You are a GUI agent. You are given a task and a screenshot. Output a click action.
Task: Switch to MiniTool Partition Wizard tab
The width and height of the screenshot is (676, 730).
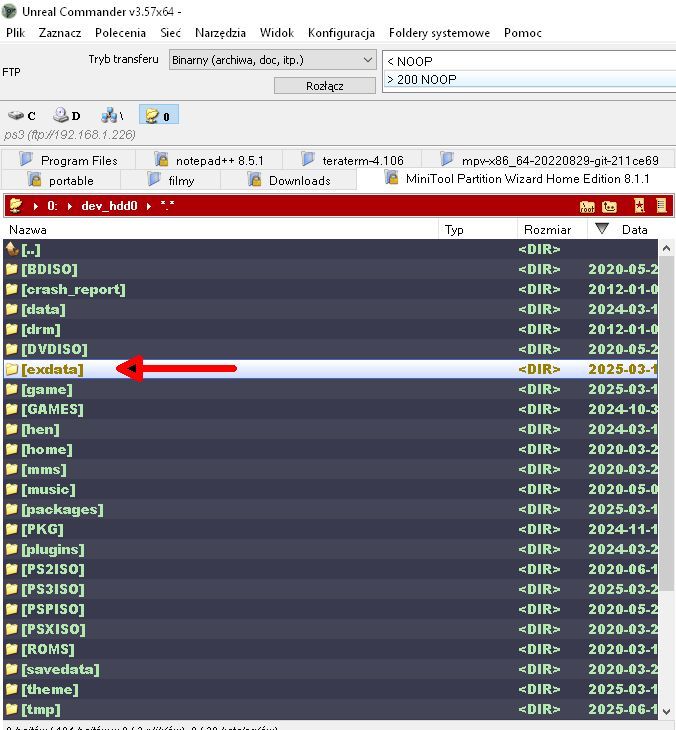[516, 179]
